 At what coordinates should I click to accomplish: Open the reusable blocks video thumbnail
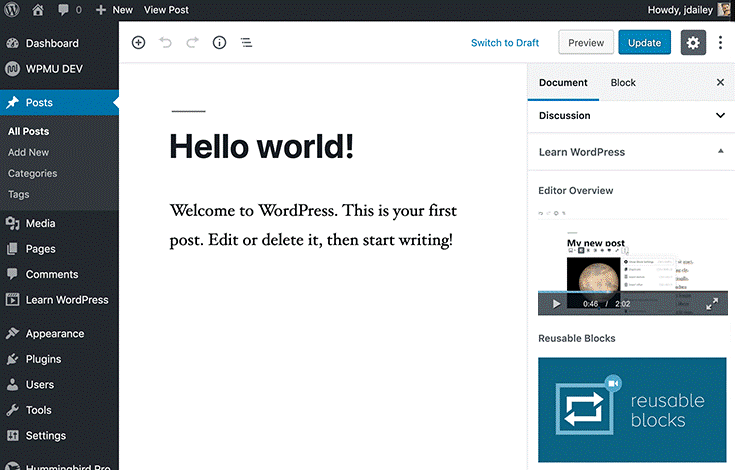point(632,410)
